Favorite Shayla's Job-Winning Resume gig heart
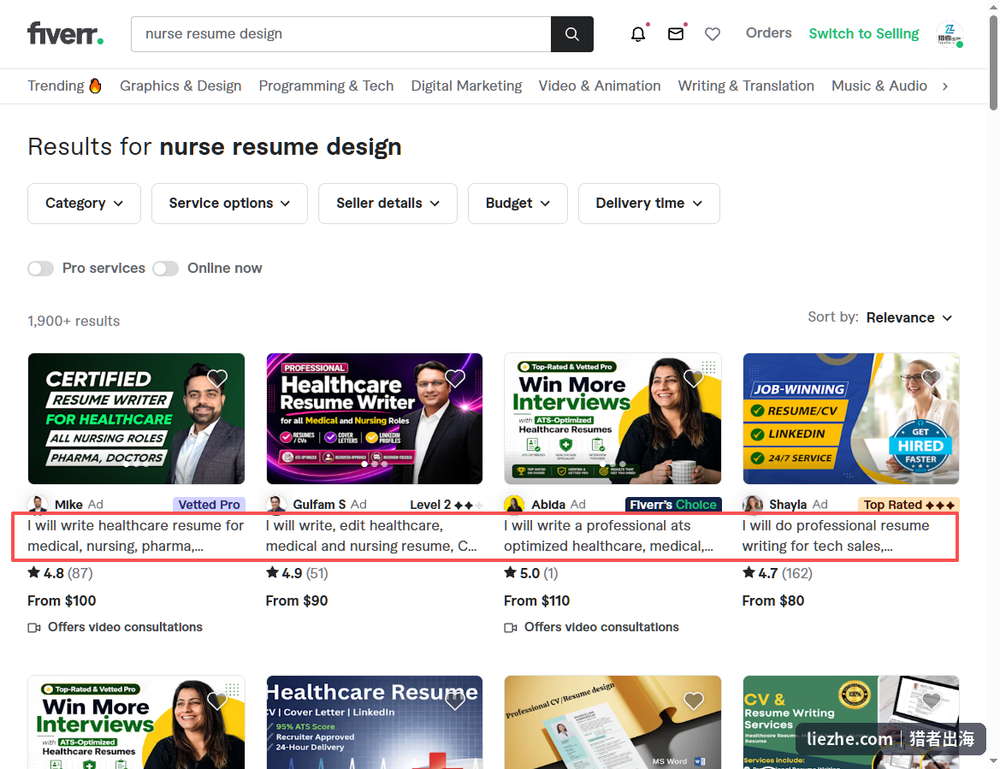This screenshot has width=1000, height=769. coord(931,378)
